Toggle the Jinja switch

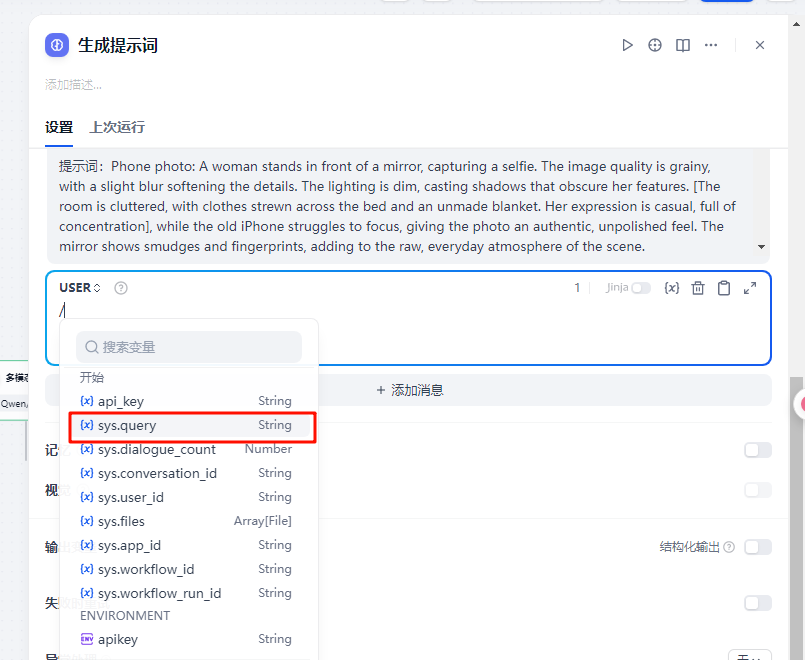point(640,288)
